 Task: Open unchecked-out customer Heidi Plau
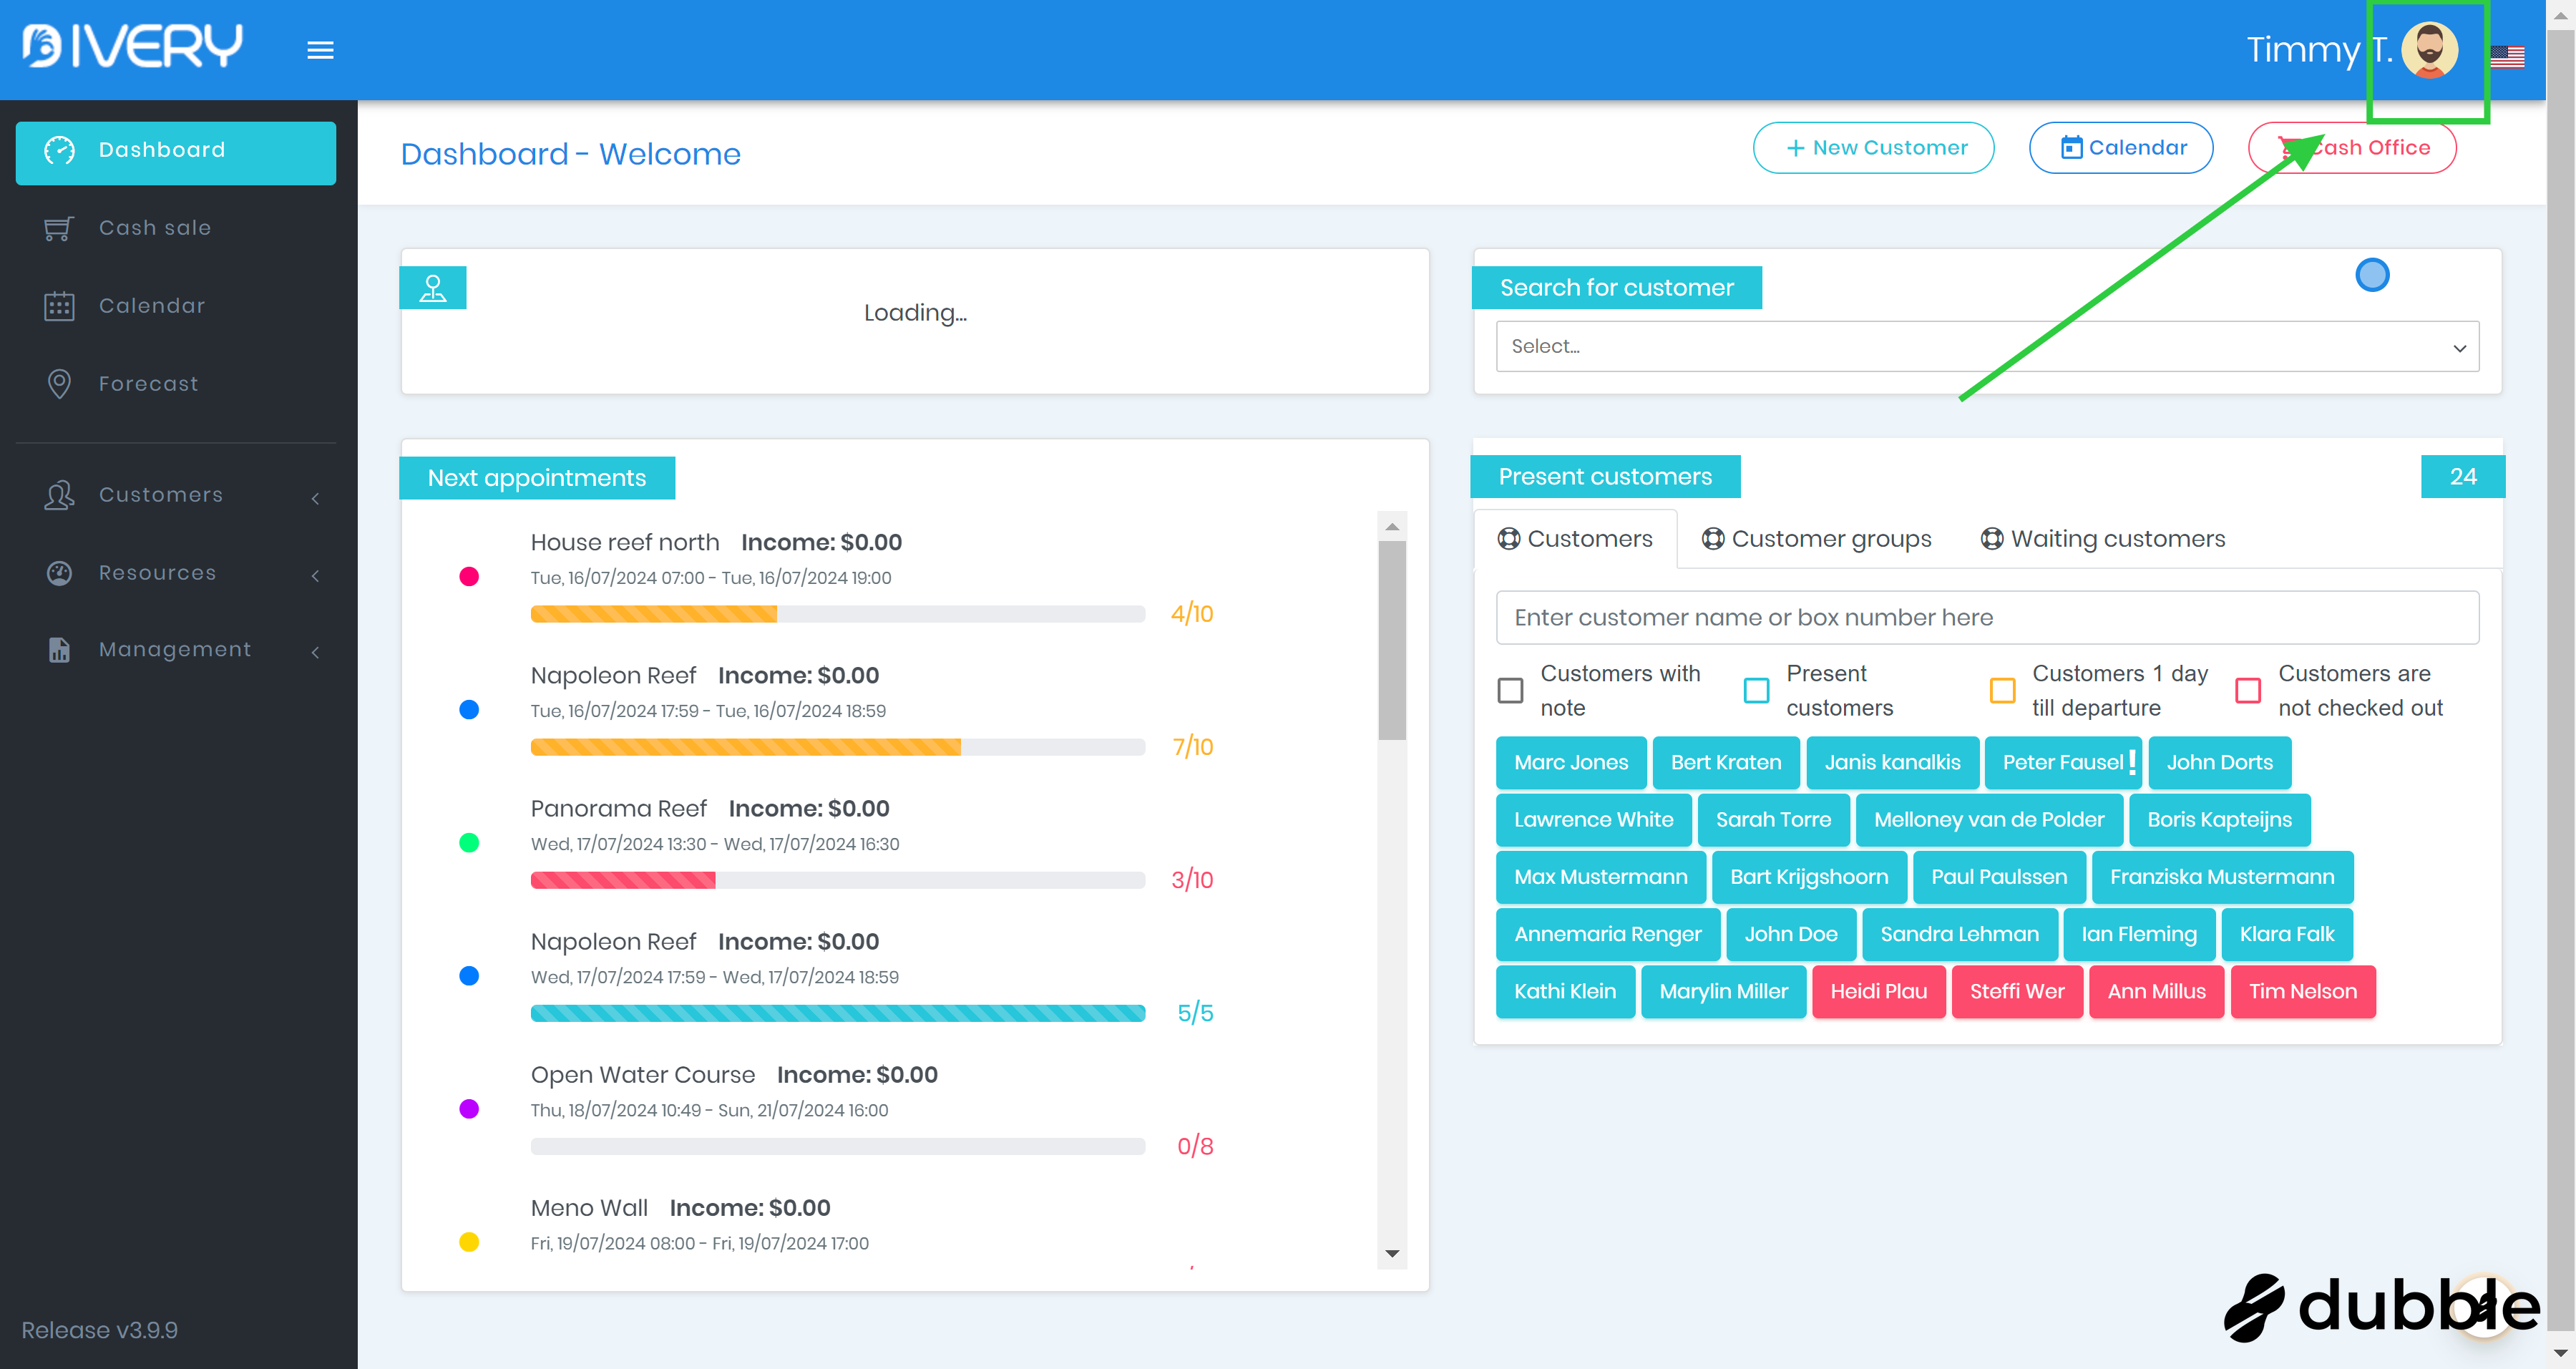[x=1878, y=992]
